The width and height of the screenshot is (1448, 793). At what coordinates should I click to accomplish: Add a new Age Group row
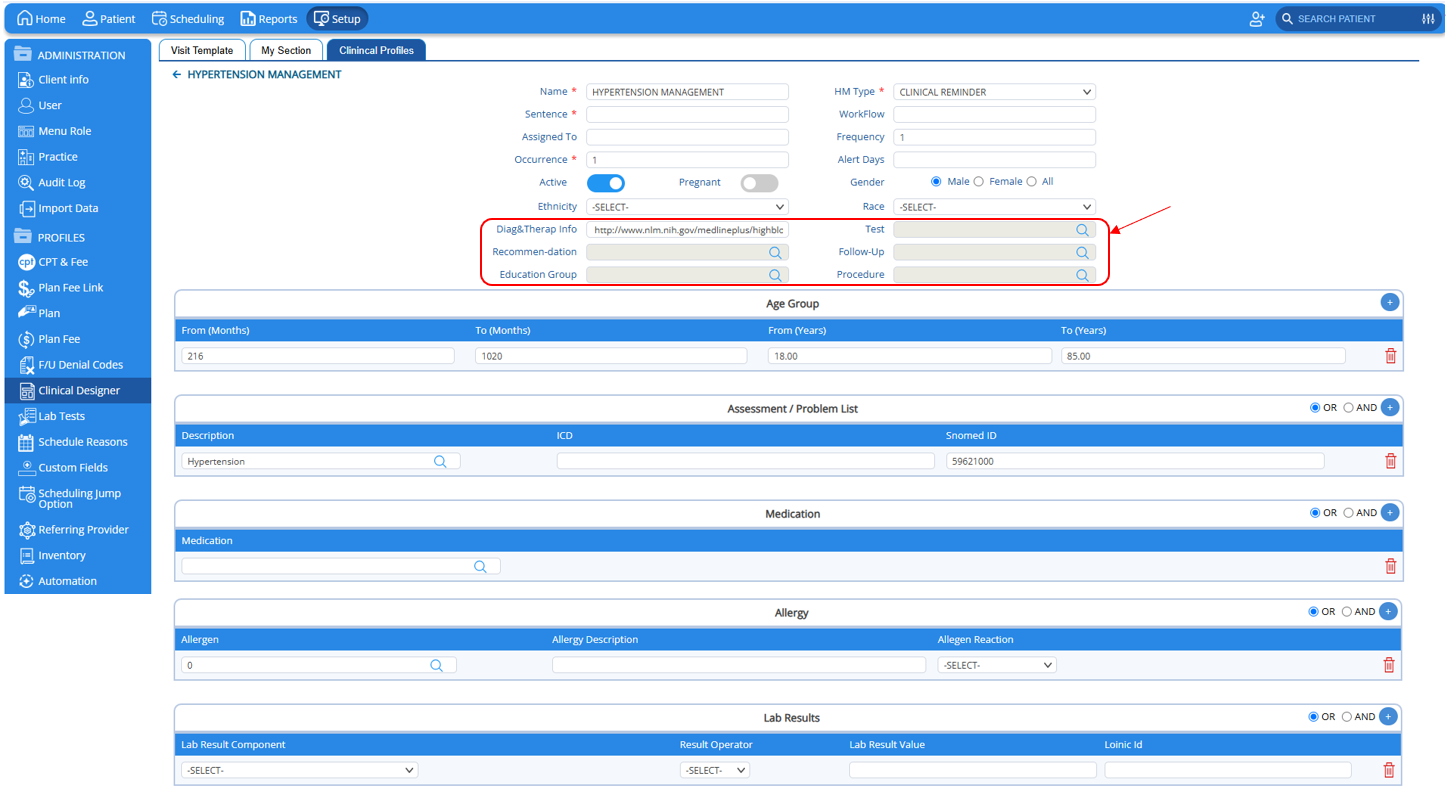pos(1389,302)
